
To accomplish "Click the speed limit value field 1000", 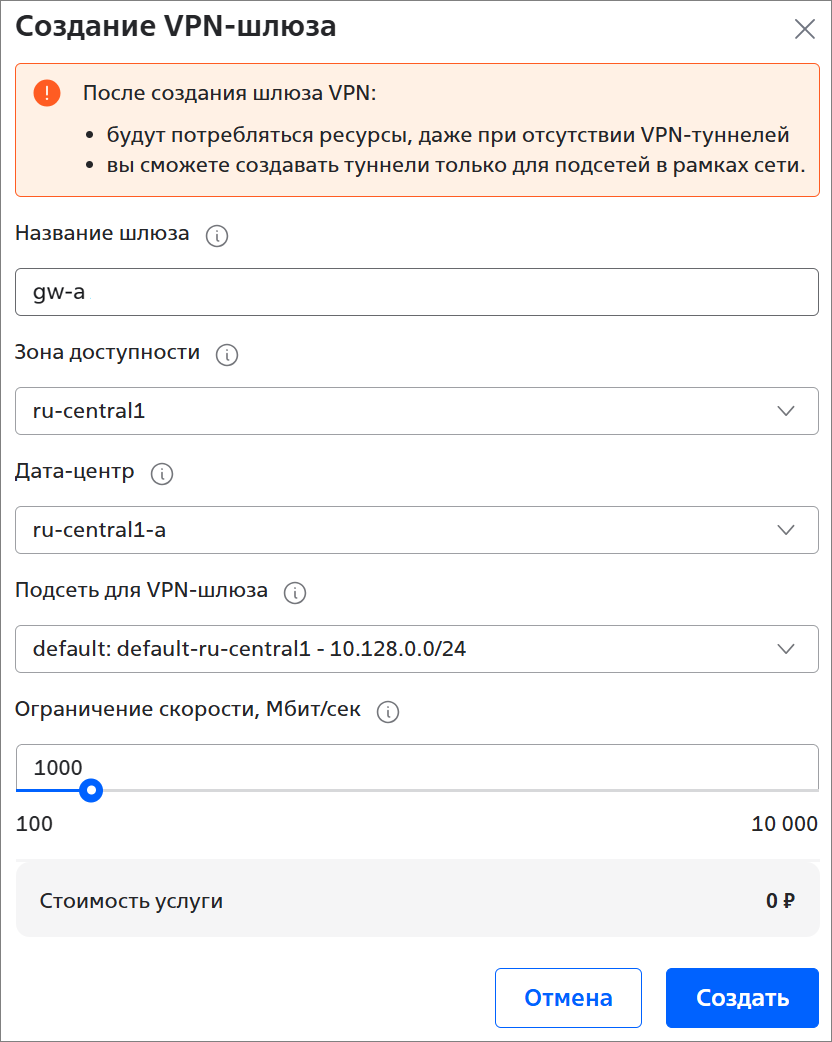I will 416,767.
